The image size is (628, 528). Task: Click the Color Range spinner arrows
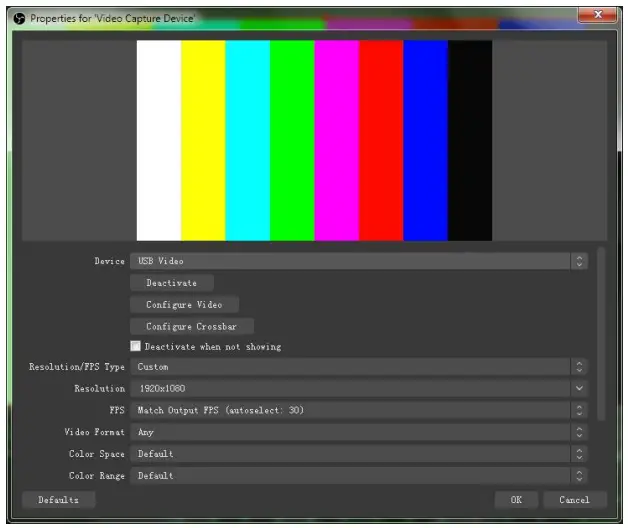pos(579,476)
